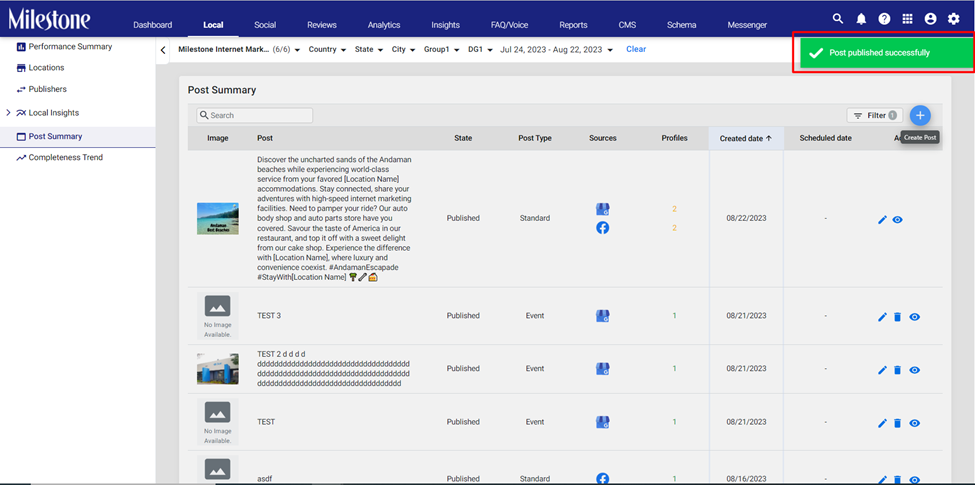
Task: Open the Country dropdown
Action: click(x=327, y=50)
